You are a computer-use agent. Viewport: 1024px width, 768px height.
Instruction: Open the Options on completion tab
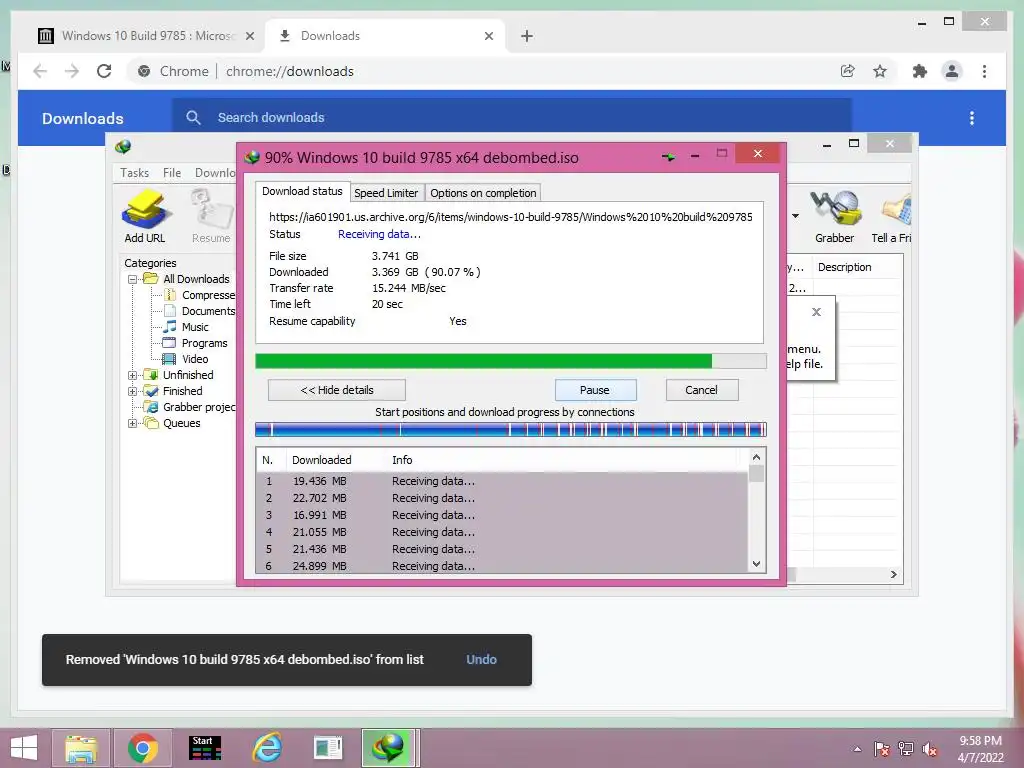coord(483,193)
